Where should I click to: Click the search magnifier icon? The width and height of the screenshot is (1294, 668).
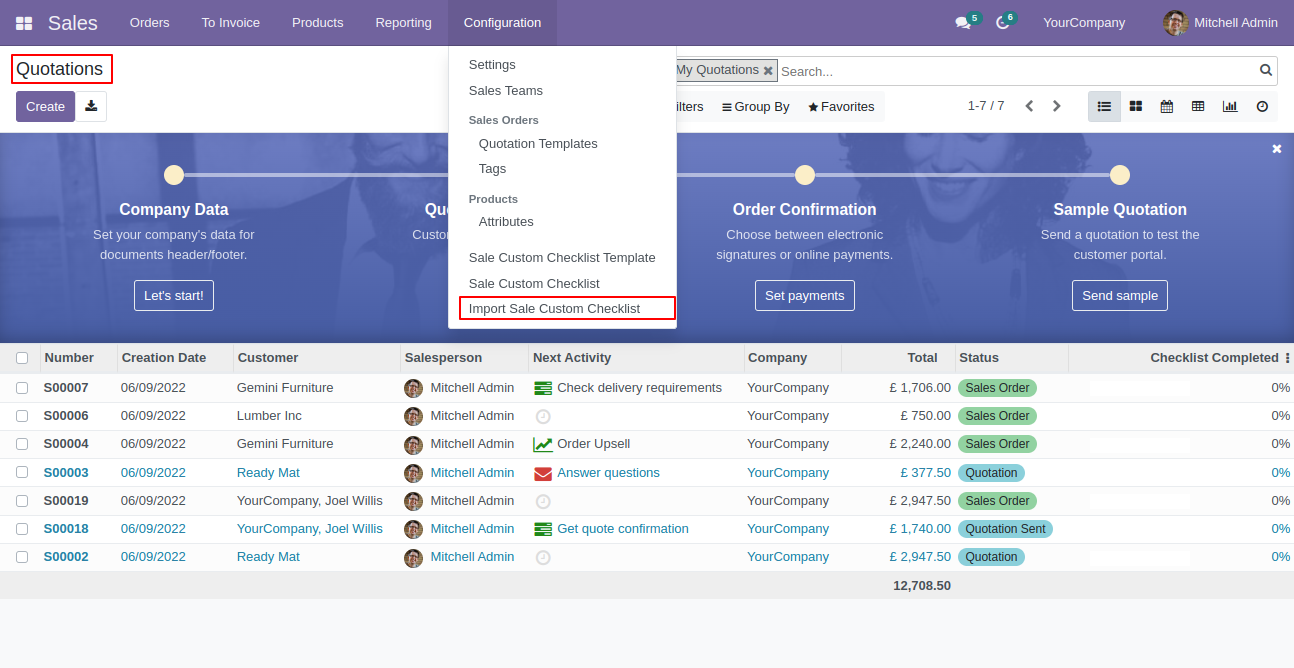pos(1266,70)
